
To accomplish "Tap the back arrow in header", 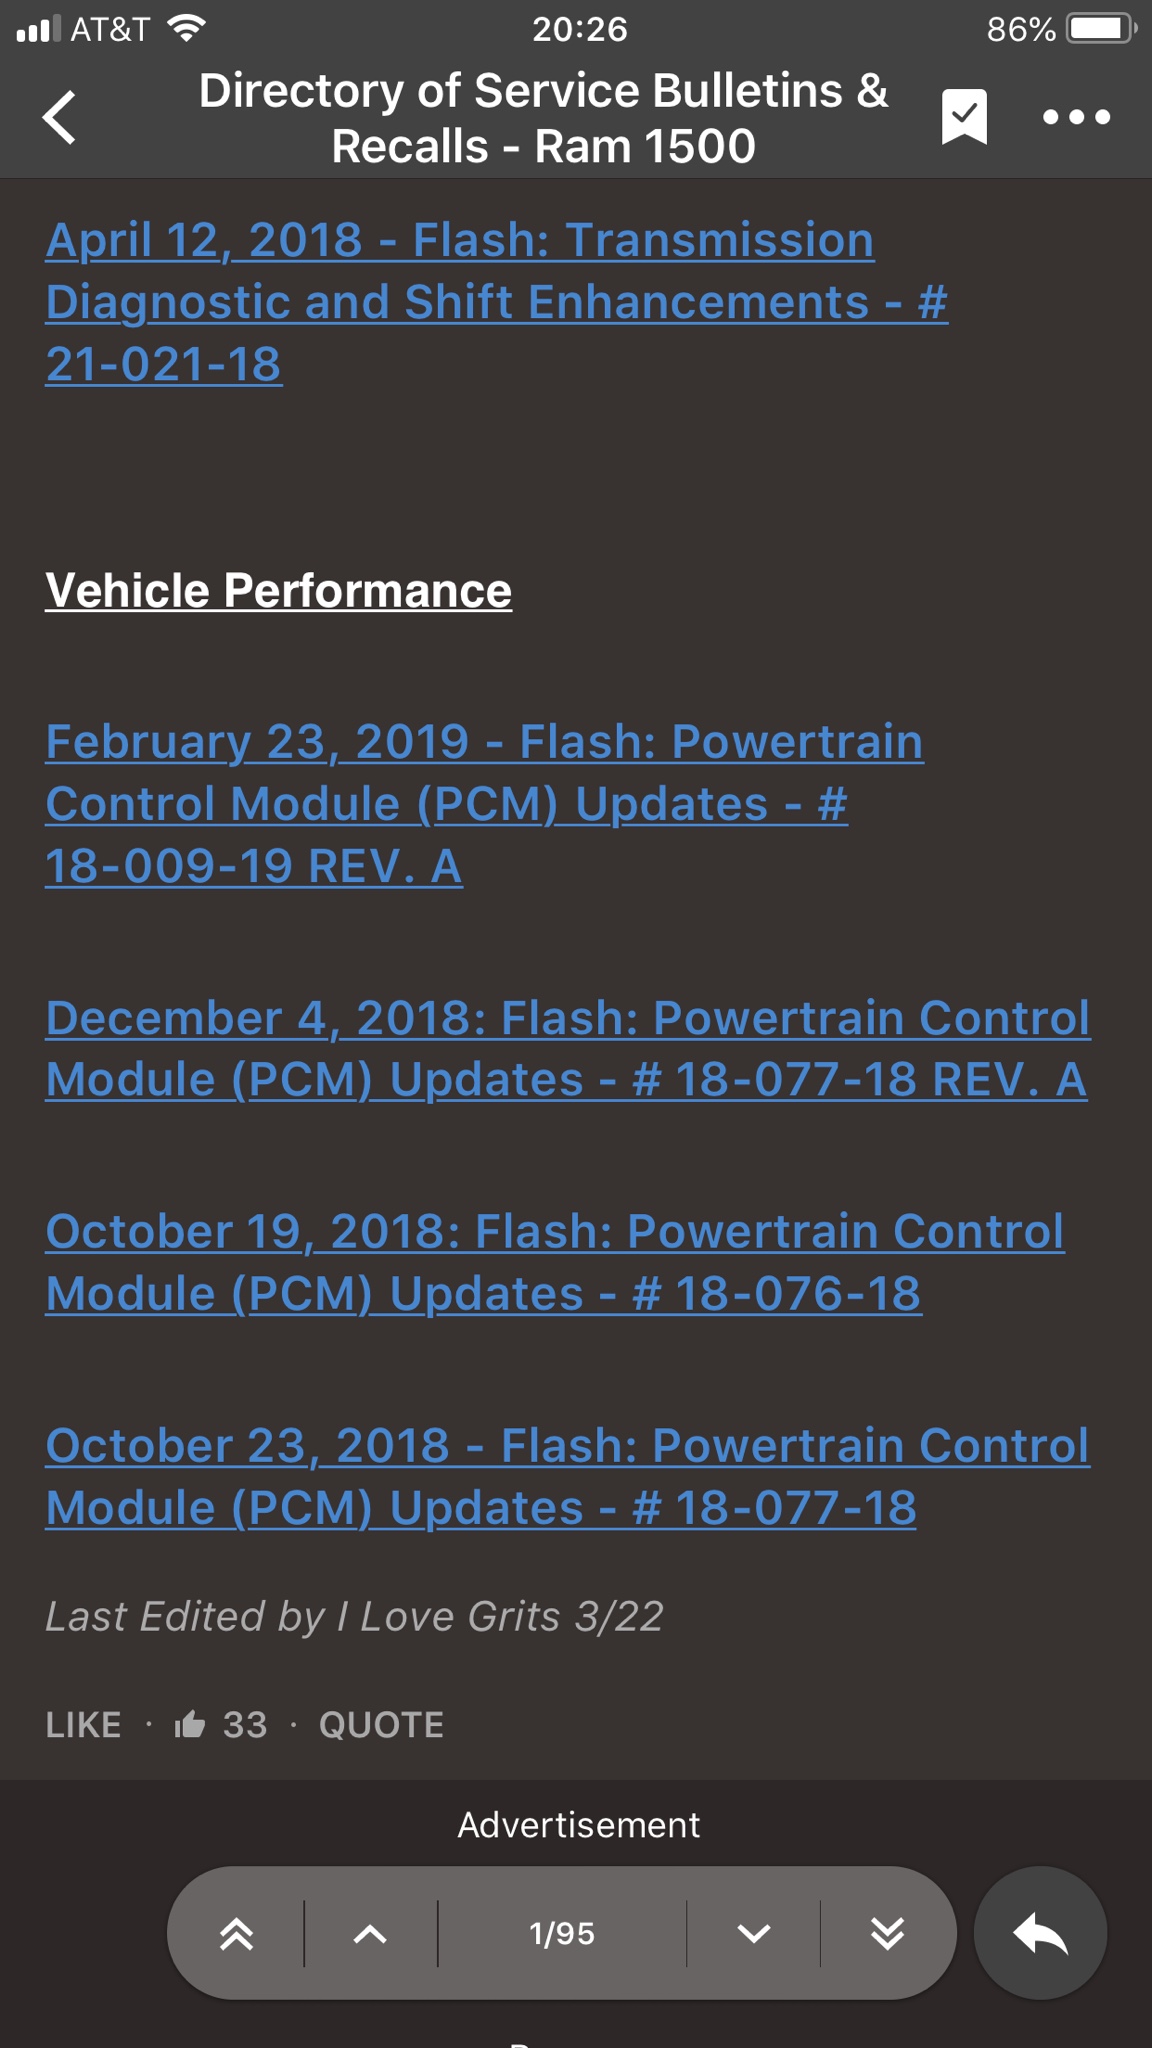I will (60, 118).
